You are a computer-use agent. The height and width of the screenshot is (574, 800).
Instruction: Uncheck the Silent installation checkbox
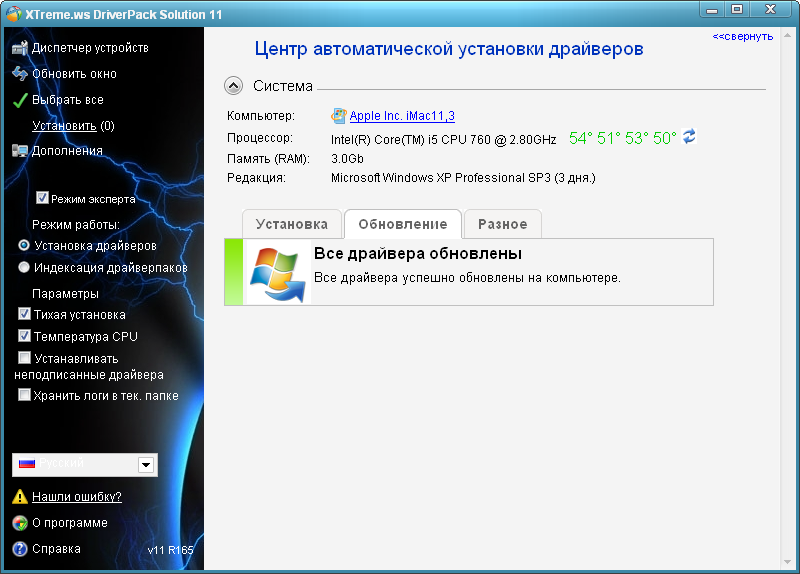[24, 314]
